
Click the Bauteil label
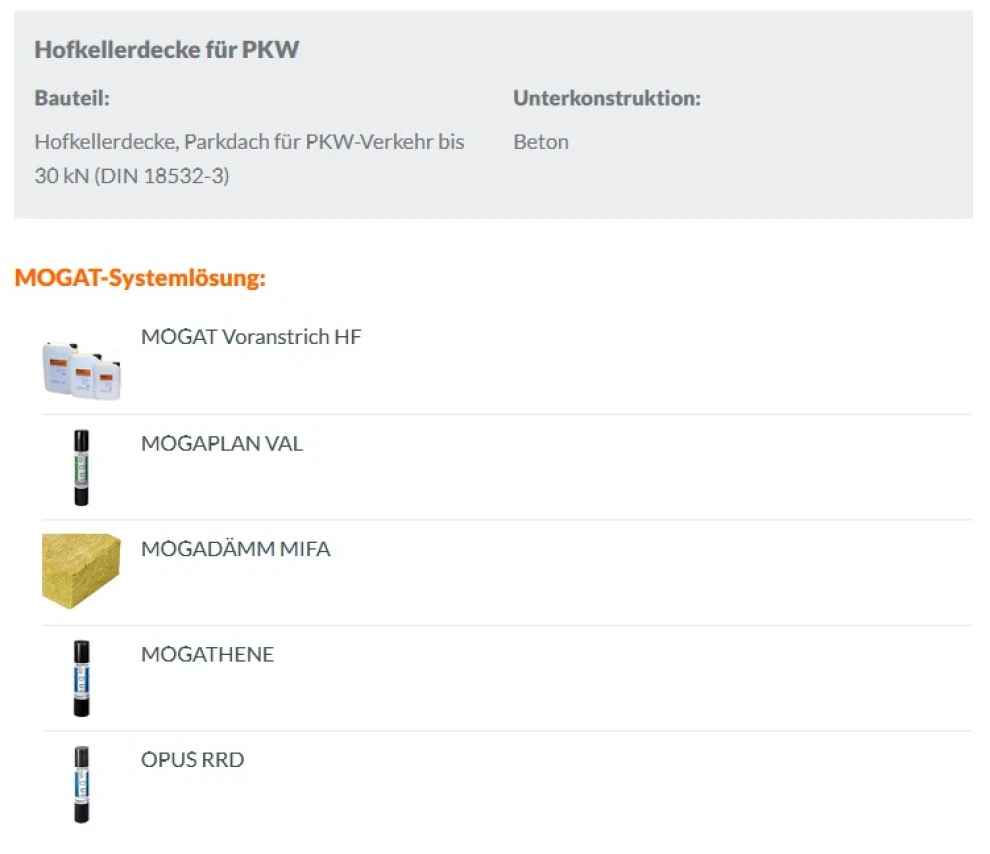(x=72, y=98)
